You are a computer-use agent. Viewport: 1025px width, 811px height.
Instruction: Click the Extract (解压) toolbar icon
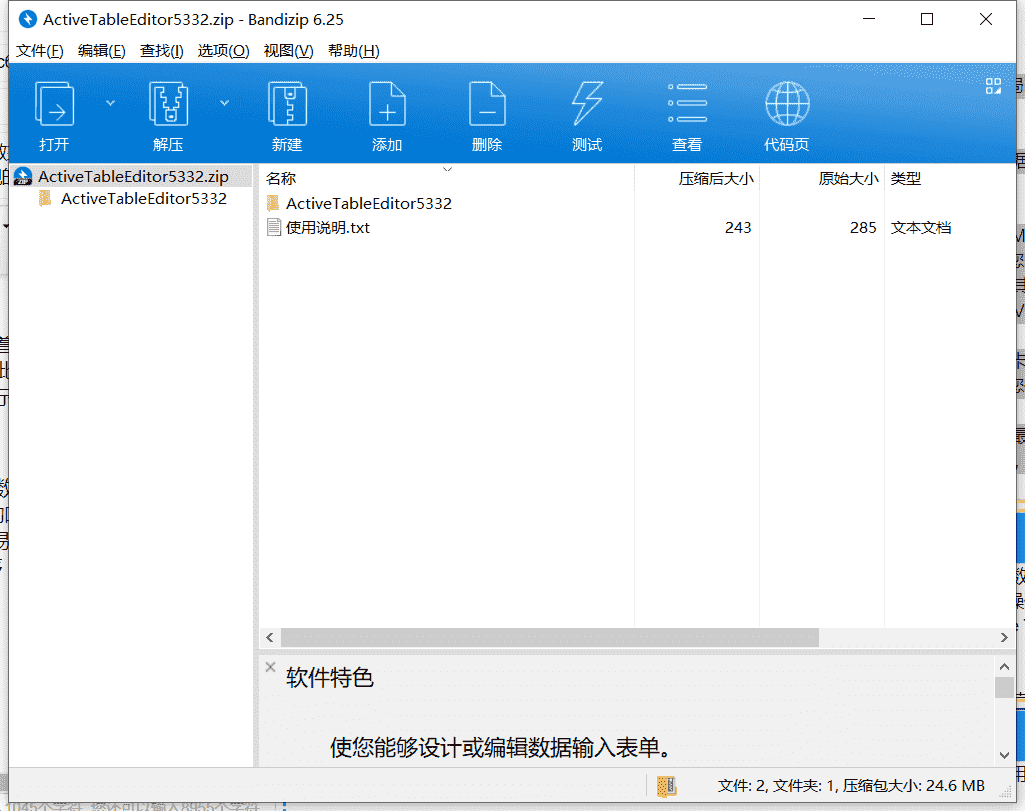(169, 104)
